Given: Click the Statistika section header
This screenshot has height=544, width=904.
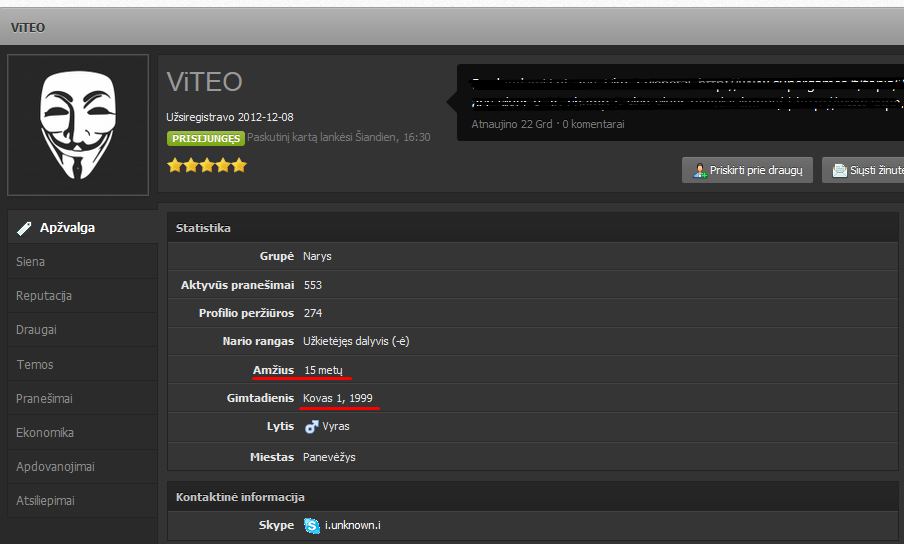Looking at the screenshot, I should [533, 228].
